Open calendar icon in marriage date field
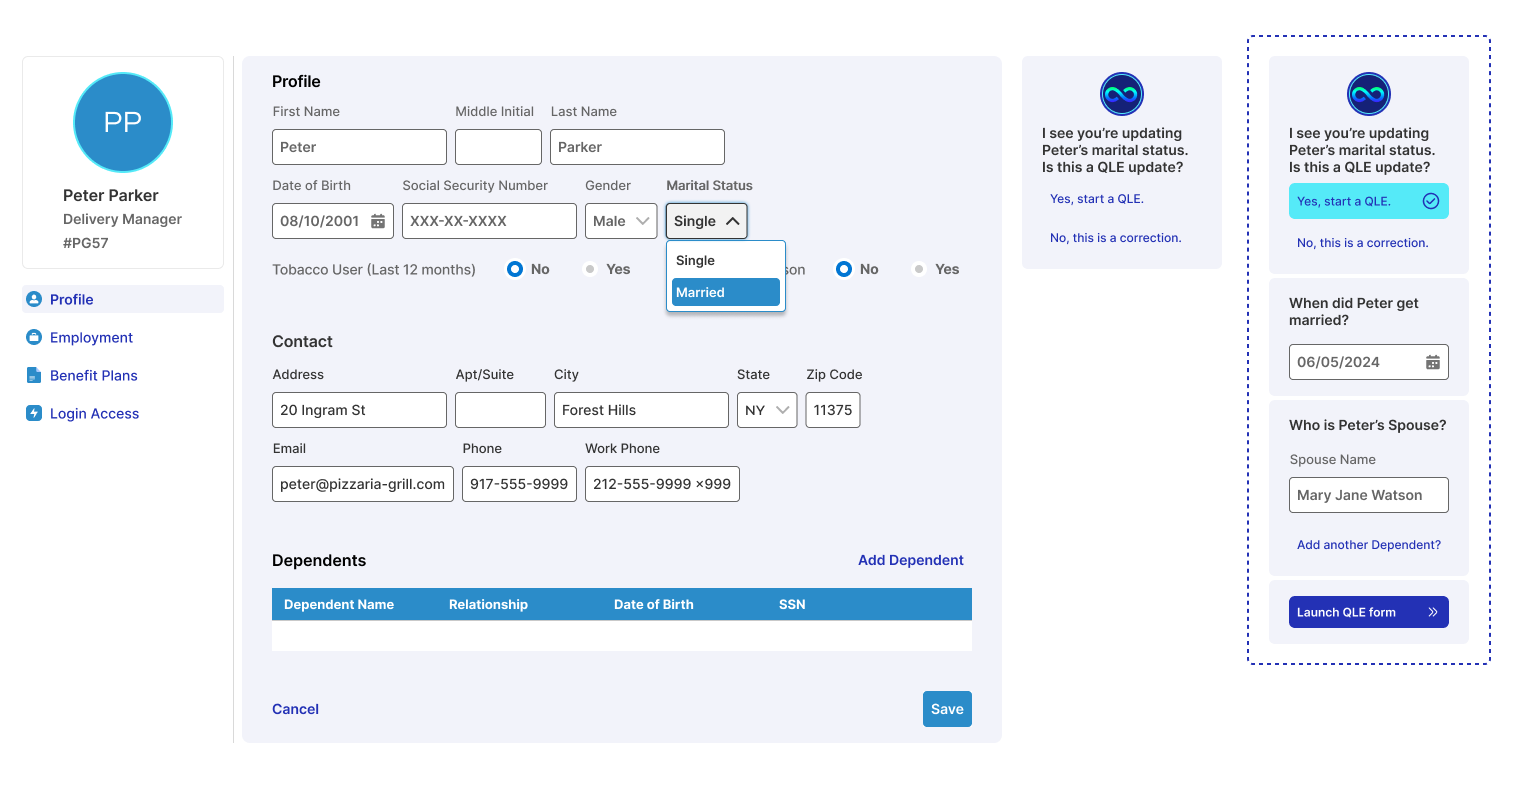This screenshot has width=1513, height=800. [x=1432, y=362]
